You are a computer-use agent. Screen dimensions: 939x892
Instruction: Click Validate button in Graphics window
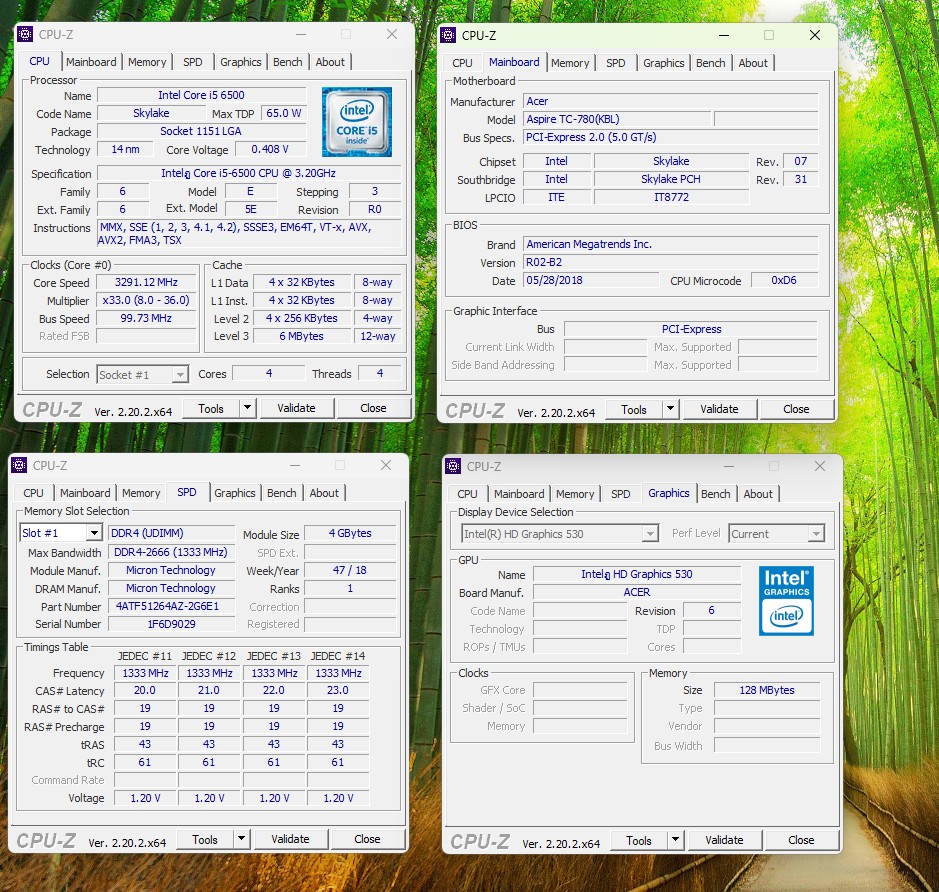725,841
